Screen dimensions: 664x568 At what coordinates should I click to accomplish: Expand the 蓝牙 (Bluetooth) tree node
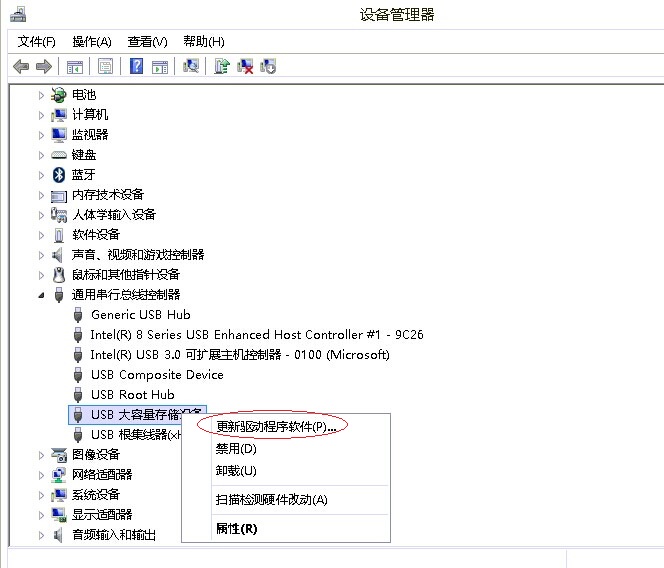tap(42, 175)
